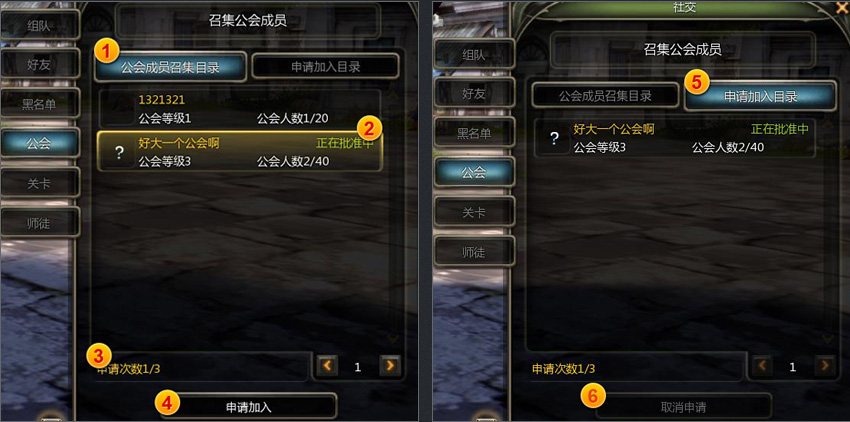Go to next page in left panel

pos(390,367)
